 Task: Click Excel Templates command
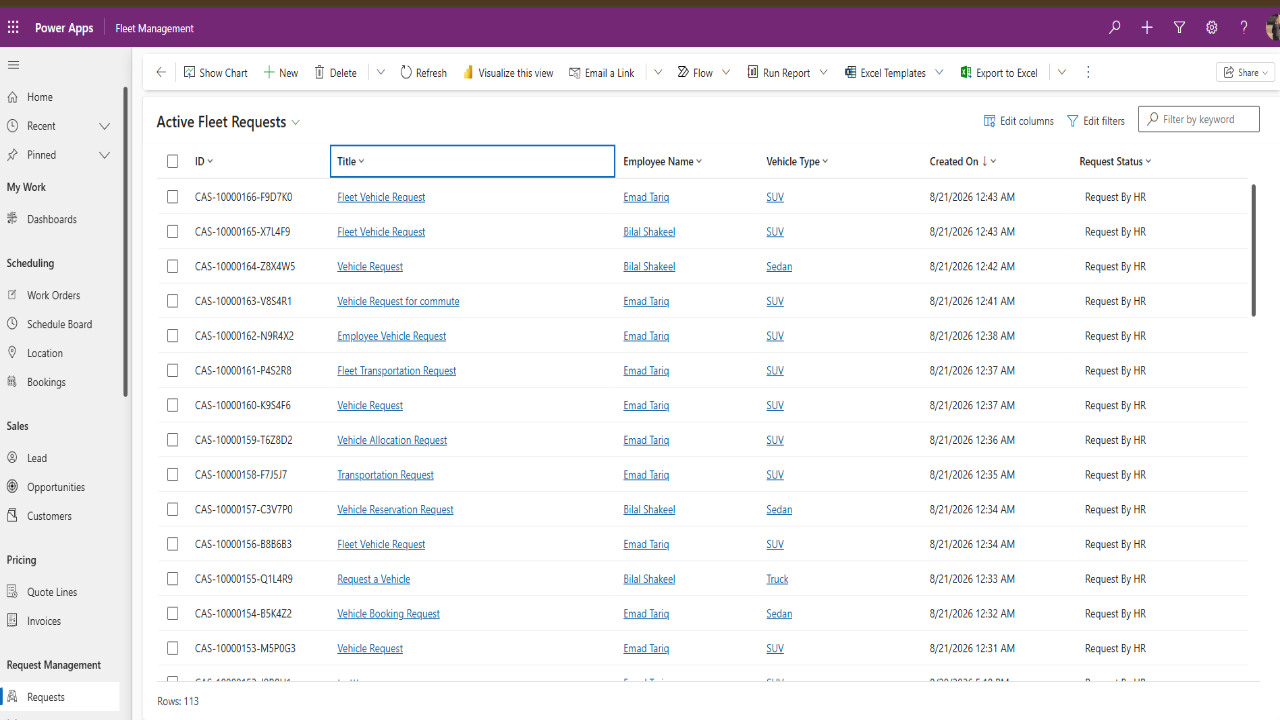tap(885, 73)
